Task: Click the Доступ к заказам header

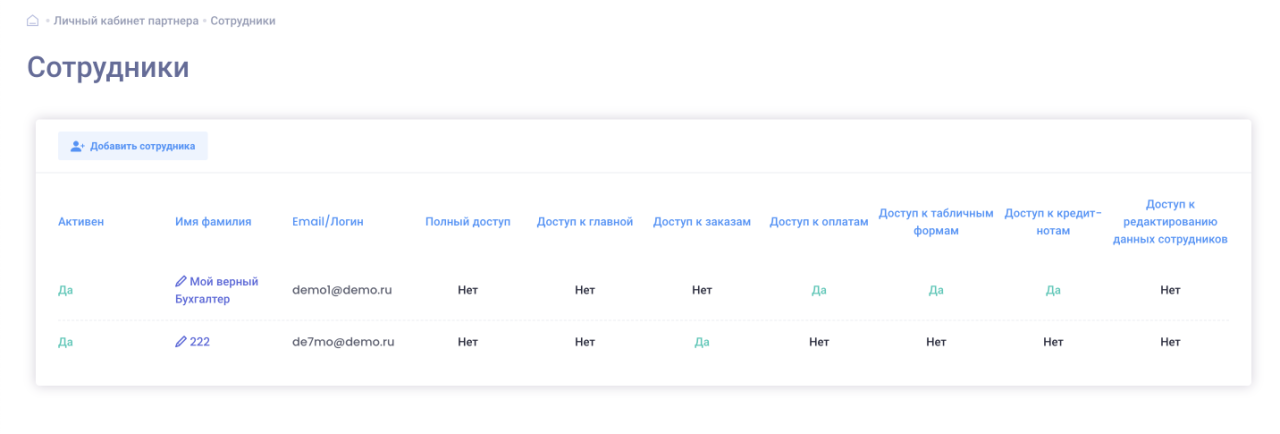Action: click(x=701, y=222)
